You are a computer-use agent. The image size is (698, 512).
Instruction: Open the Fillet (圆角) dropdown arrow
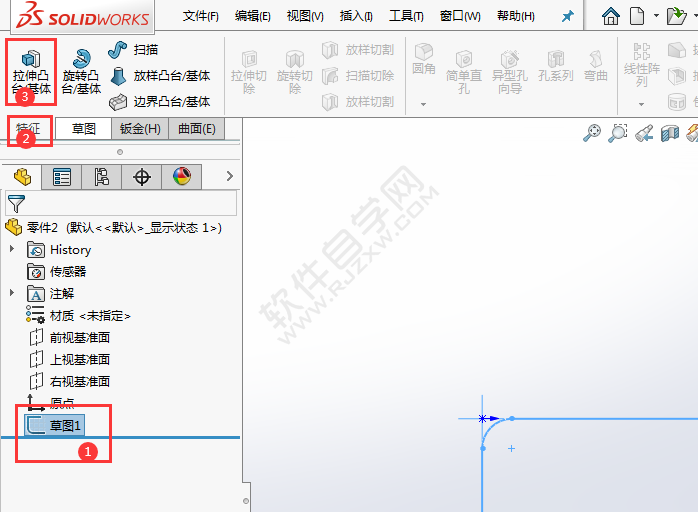(x=423, y=104)
